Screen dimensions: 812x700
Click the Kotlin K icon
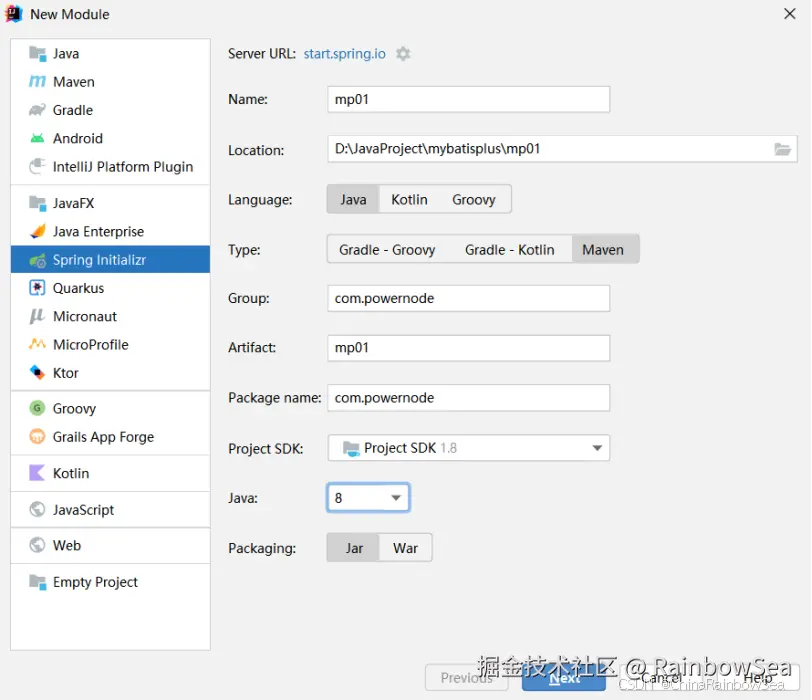click(x=37, y=473)
